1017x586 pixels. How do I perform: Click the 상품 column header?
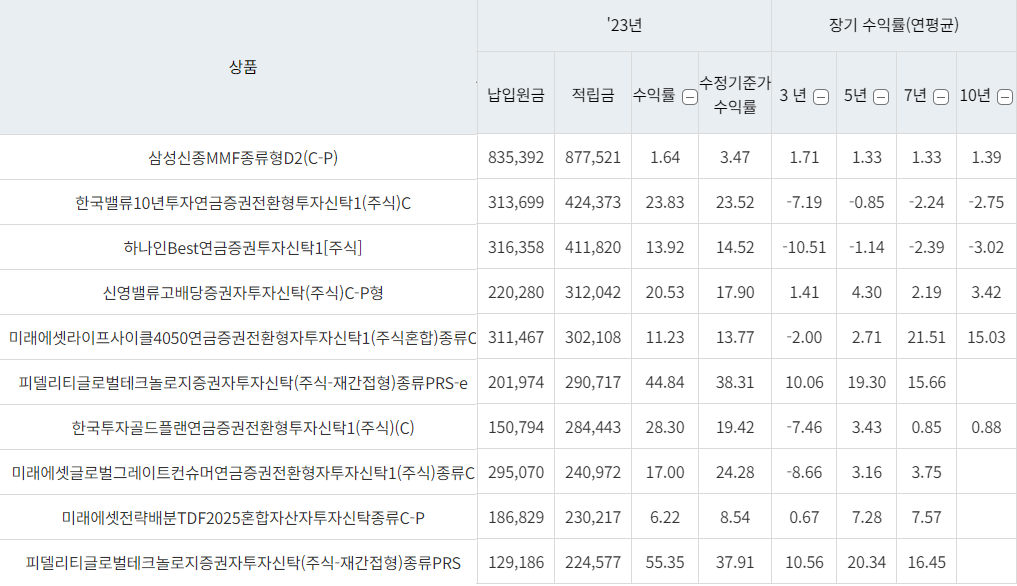(x=237, y=67)
